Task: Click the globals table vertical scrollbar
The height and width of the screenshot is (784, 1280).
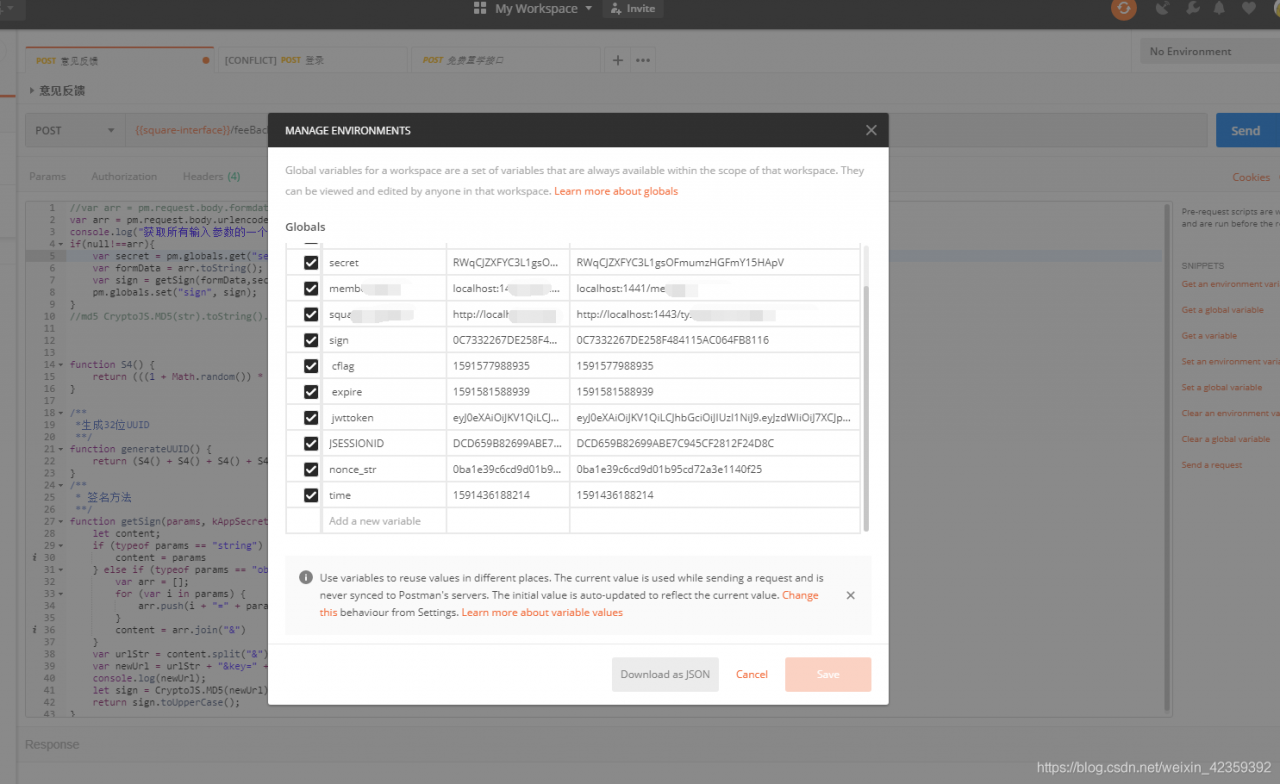Action: (x=866, y=408)
